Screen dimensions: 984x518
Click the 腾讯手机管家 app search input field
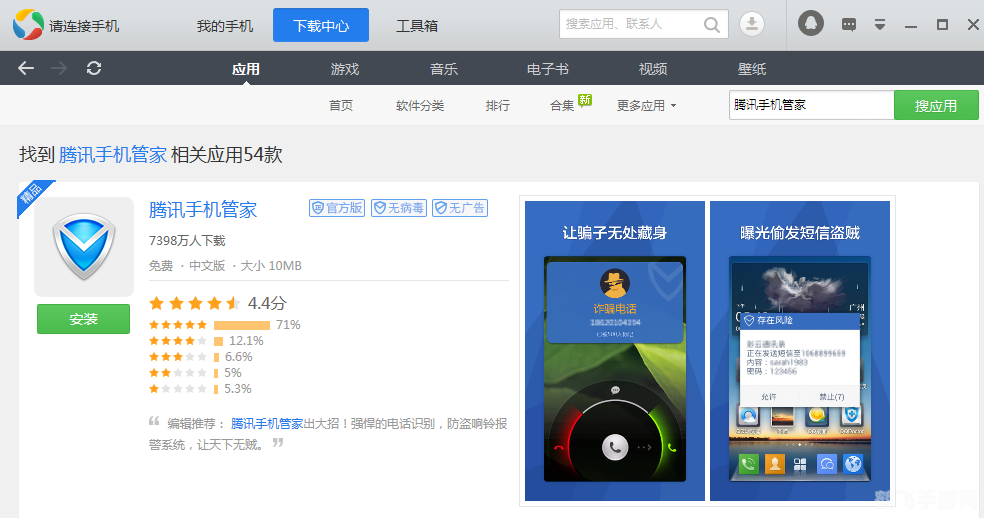[810, 104]
